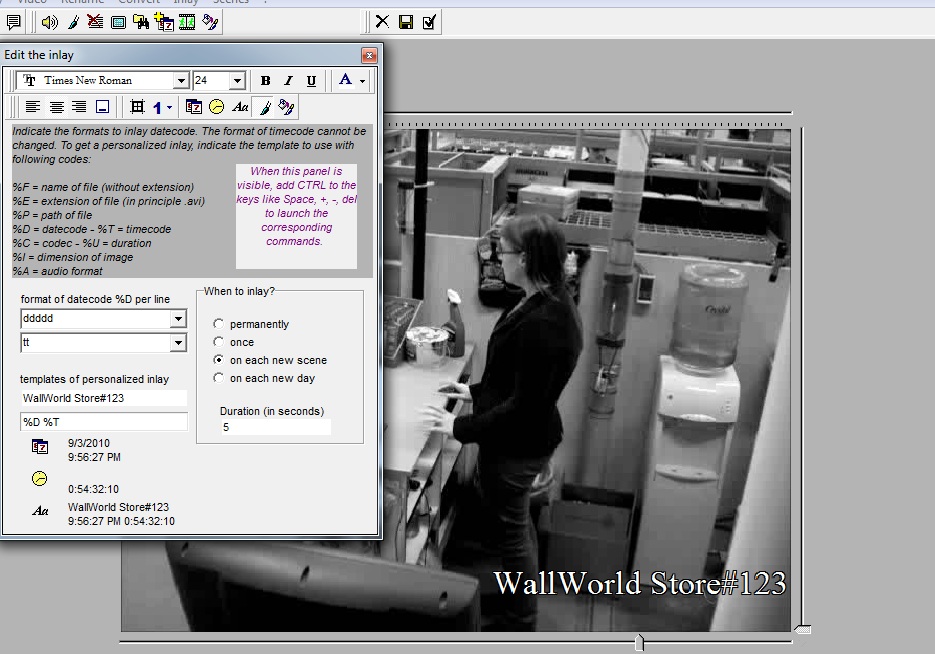Align inlay text left
Image resolution: width=935 pixels, height=654 pixels.
click(x=33, y=107)
